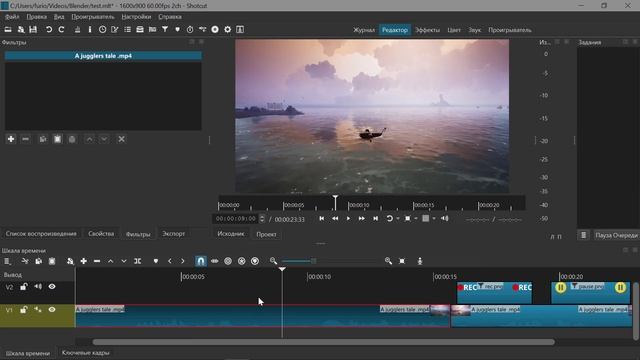Open the Keyframes stopwatch icon in toolbar
The height and width of the screenshot is (360, 640).
(190, 29)
